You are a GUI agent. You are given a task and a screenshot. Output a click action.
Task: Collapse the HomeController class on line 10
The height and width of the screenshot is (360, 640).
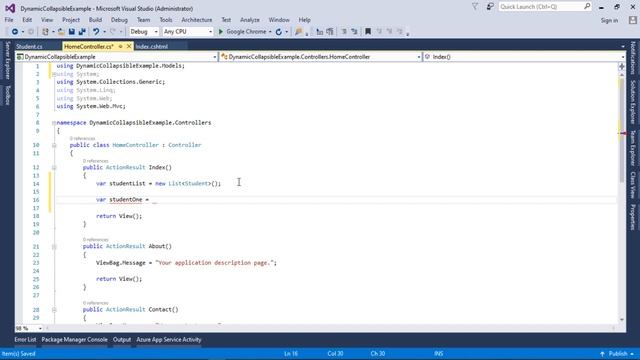coord(54,145)
